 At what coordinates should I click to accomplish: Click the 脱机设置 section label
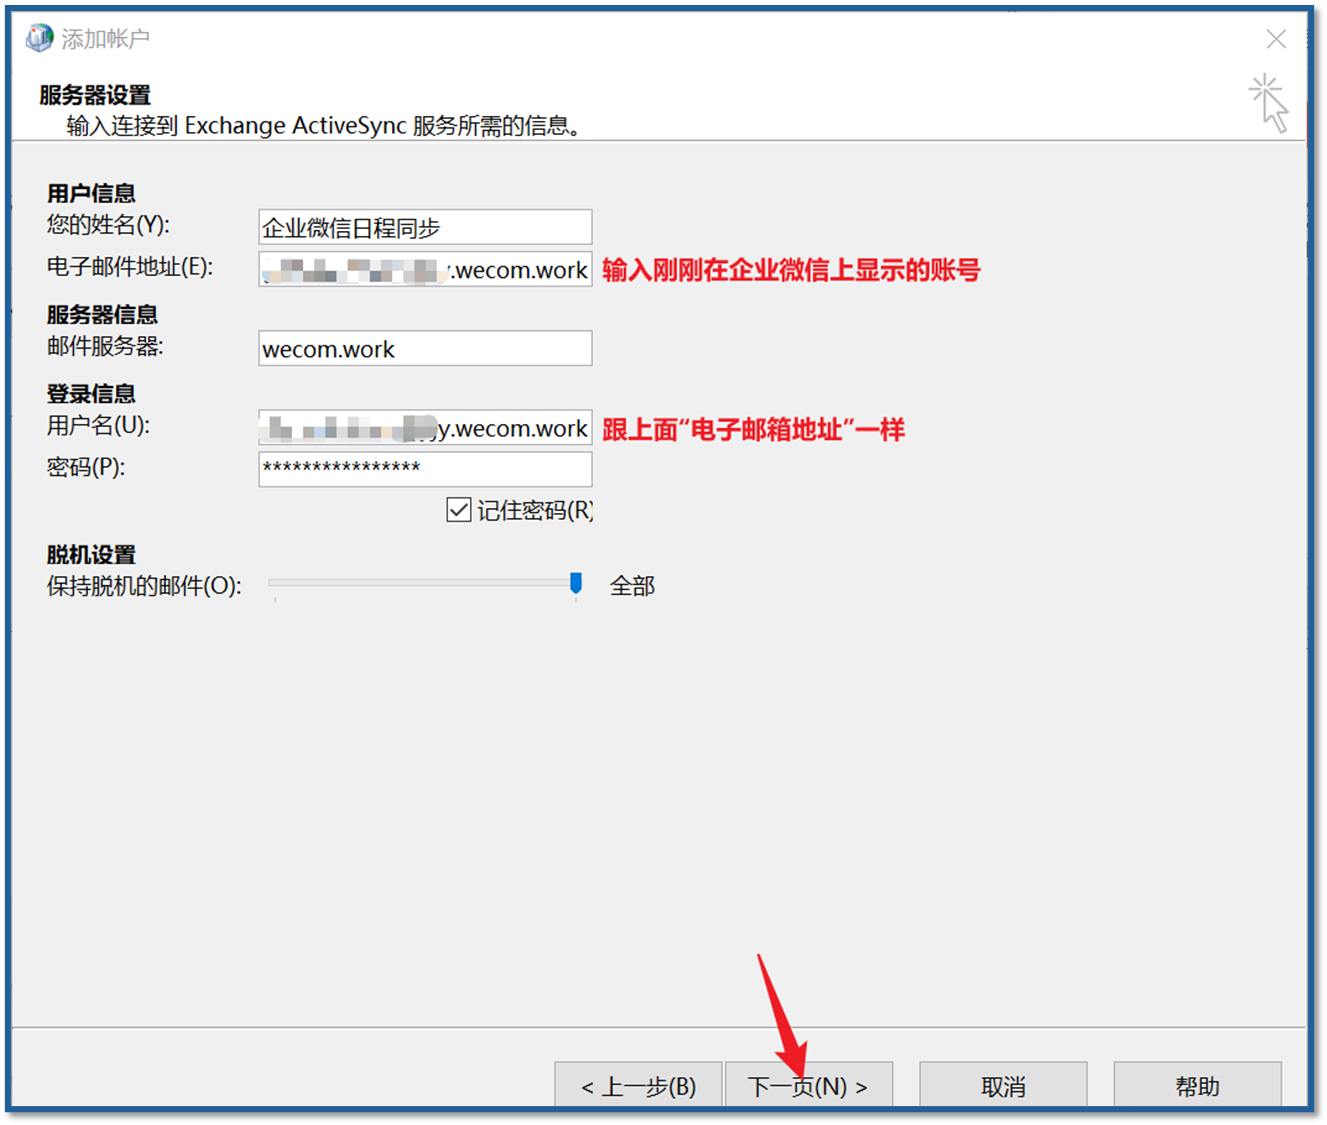[91, 554]
